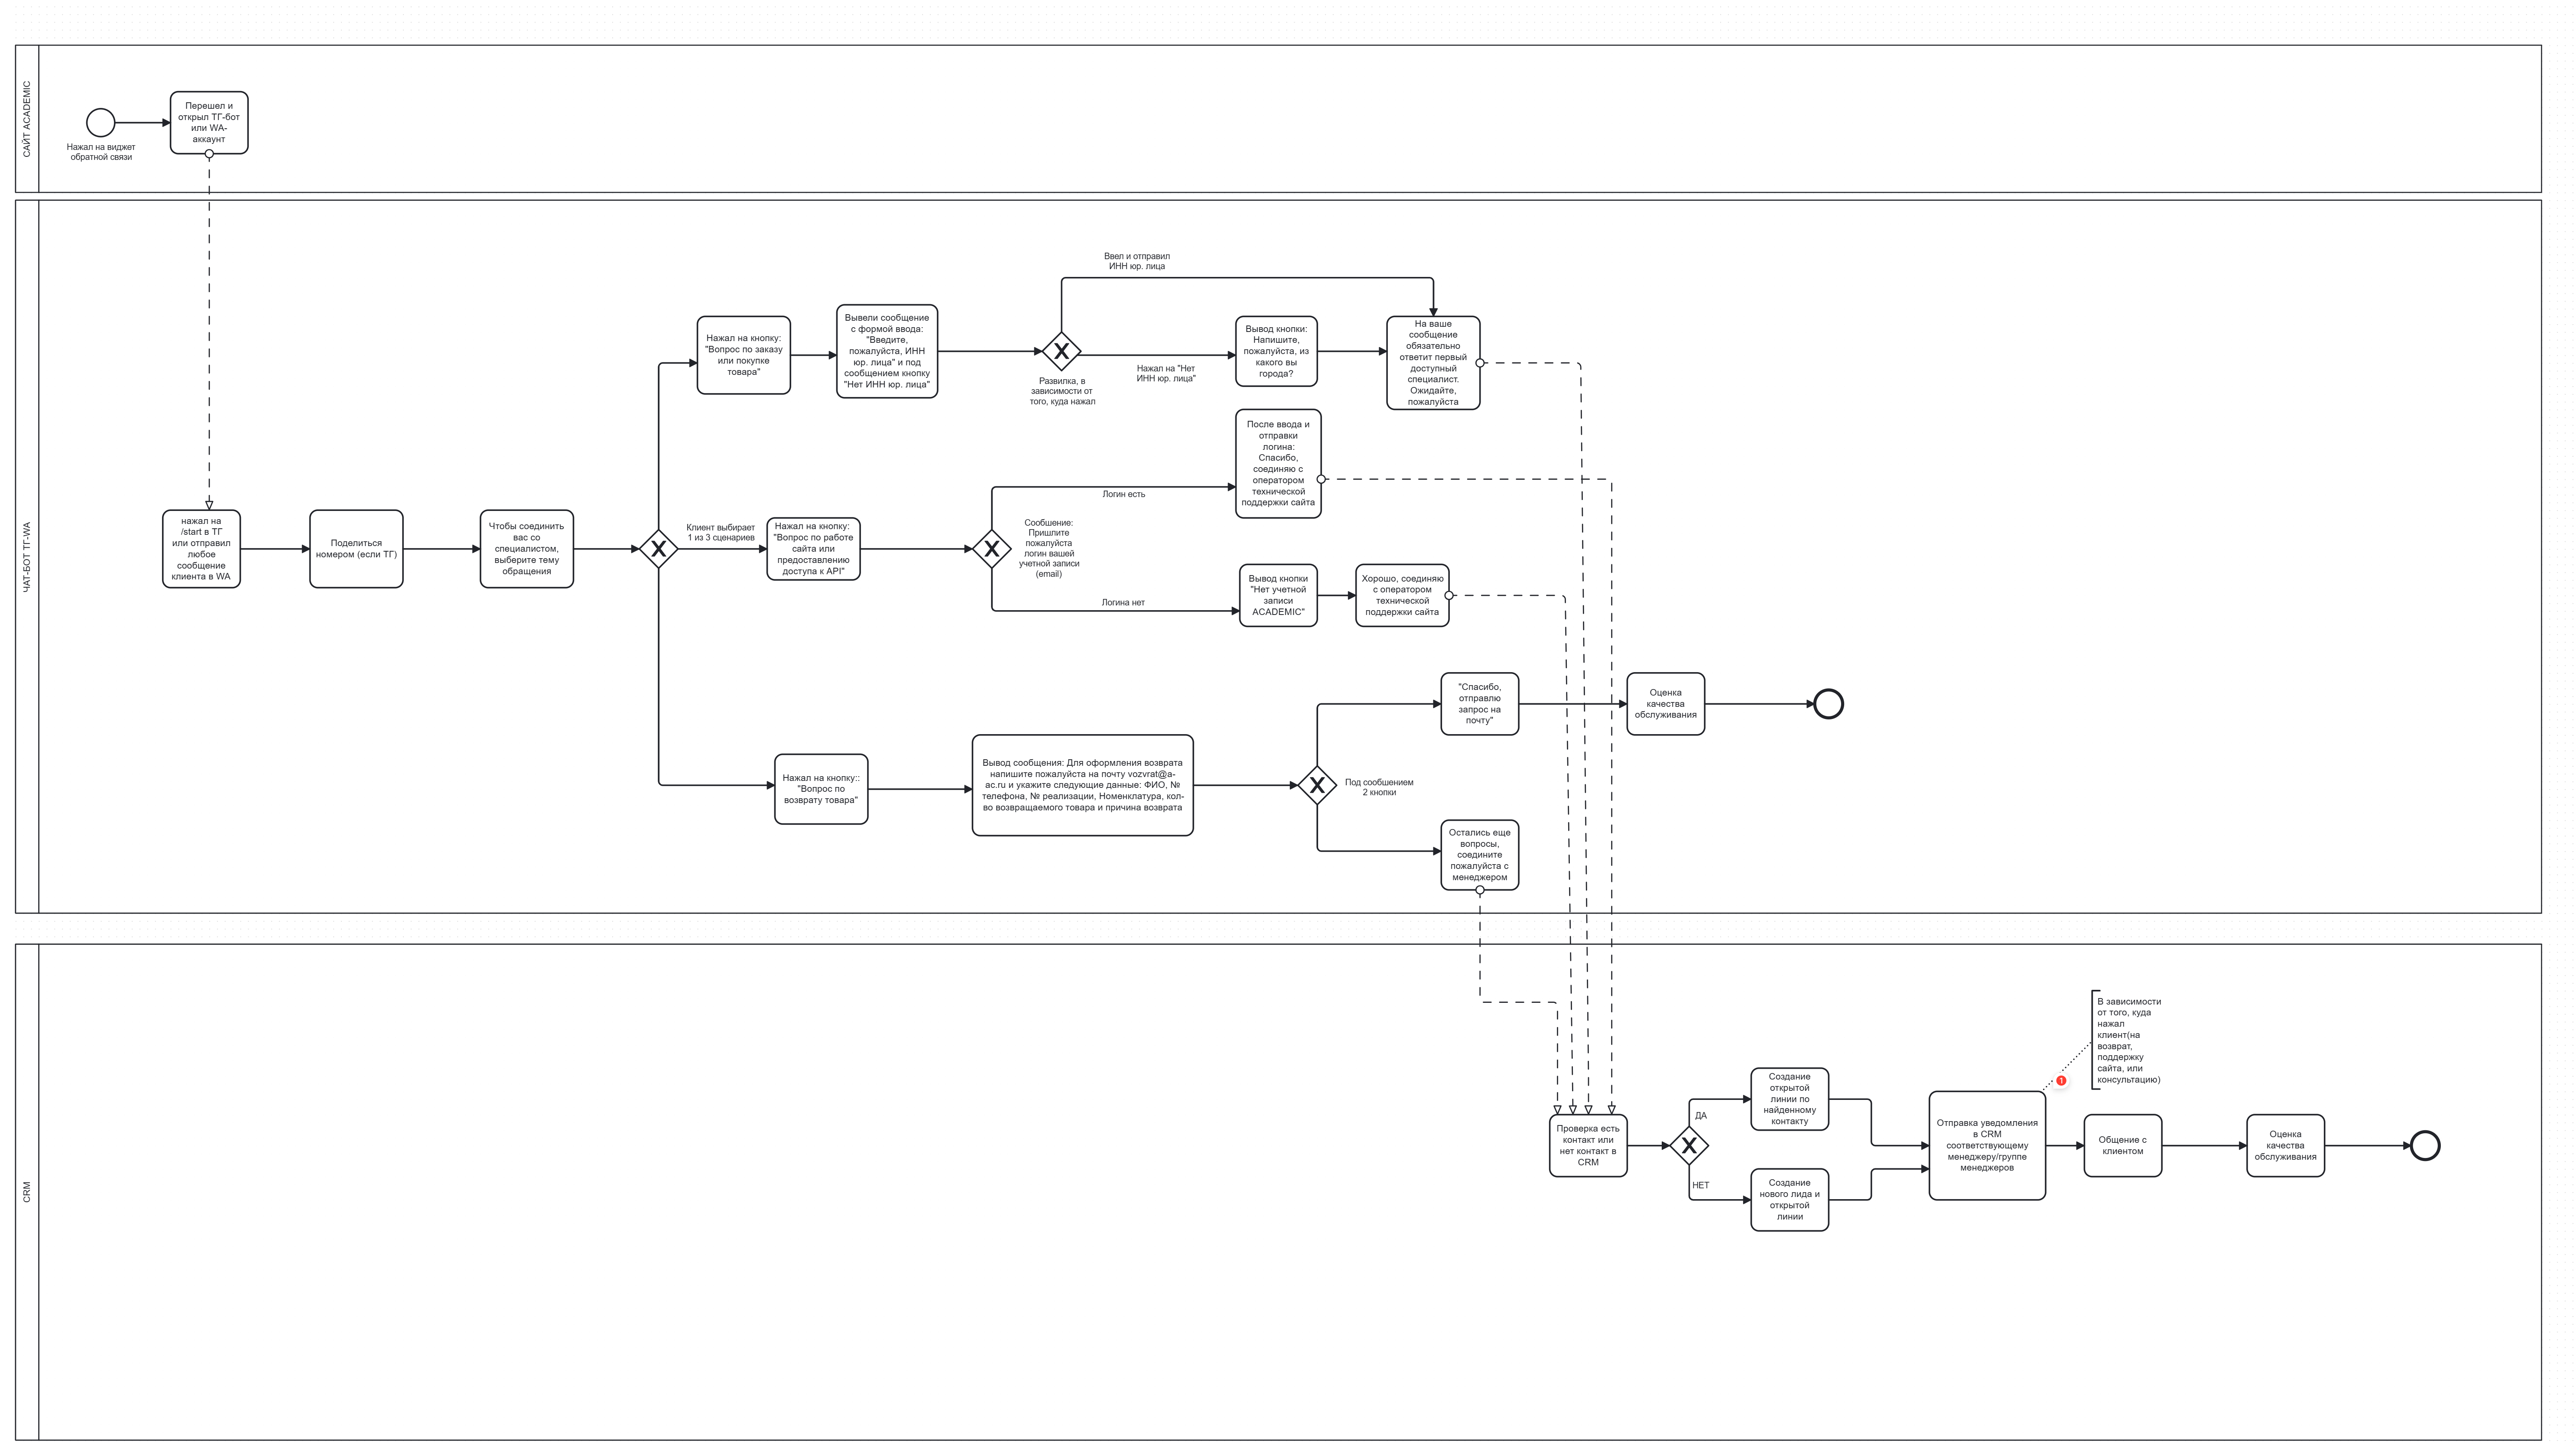The image size is (2576, 1444).
Task: Click end event after chat-bot 'Оценка качества обслуживания'
Action: pos(1828,704)
